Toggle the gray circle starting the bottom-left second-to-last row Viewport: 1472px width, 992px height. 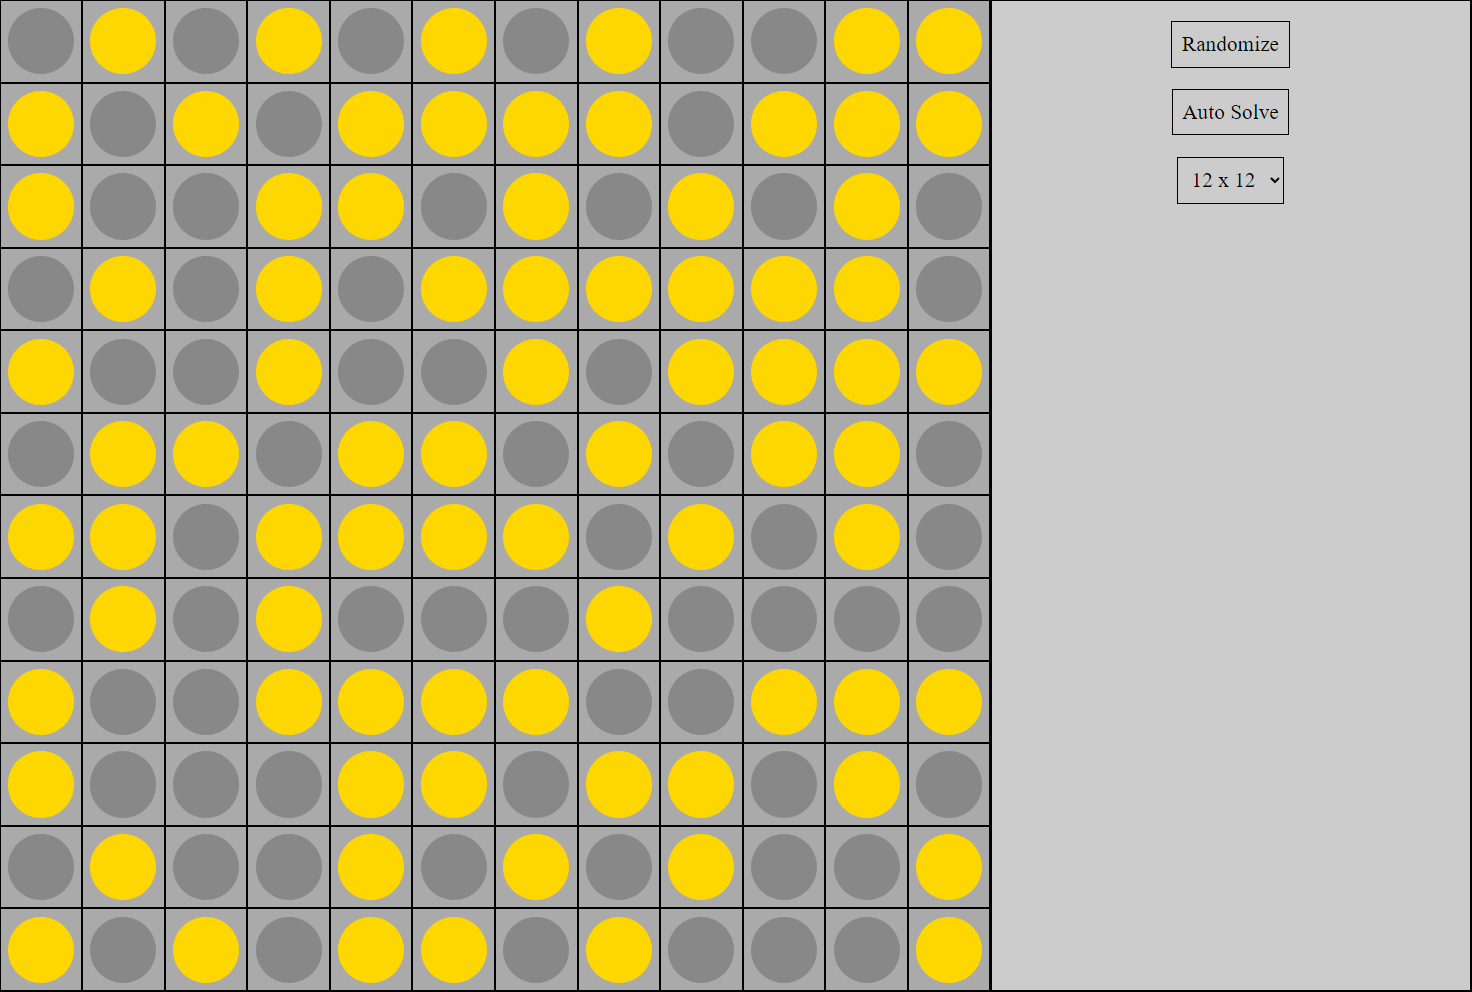tap(41, 868)
